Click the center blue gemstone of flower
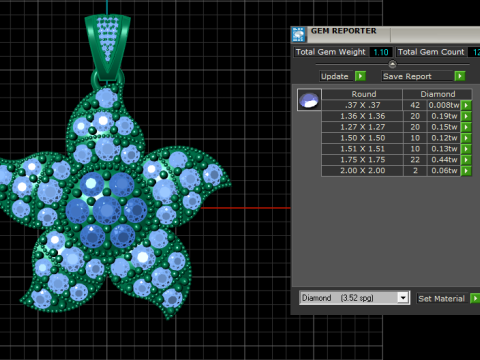480x360 pixels. pyautogui.click(x=107, y=210)
